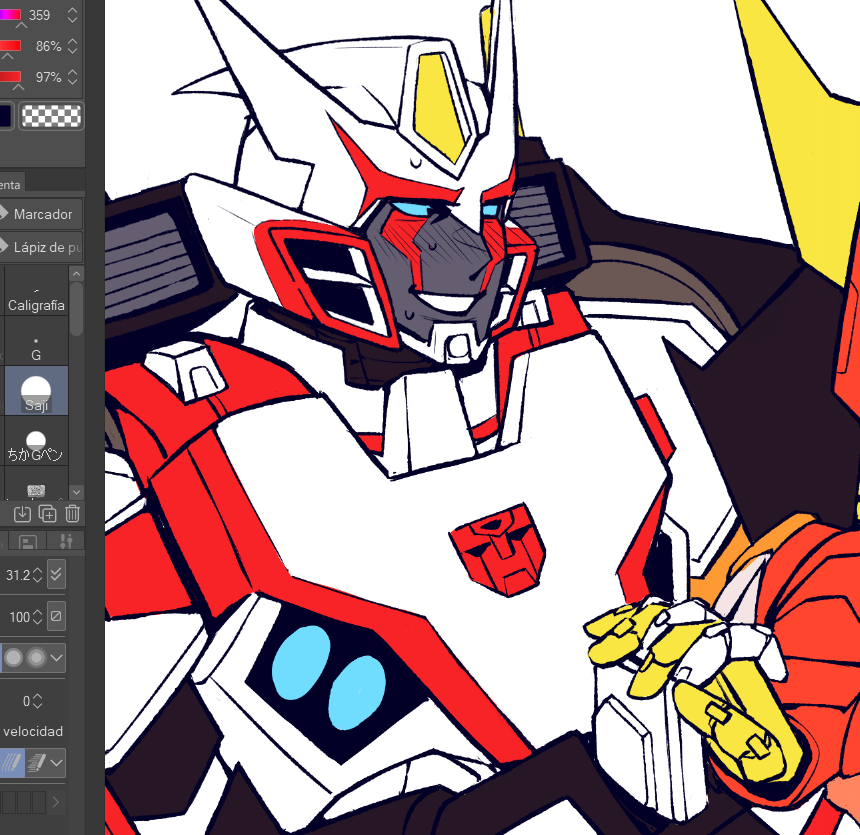860x835 pixels.
Task: Expand the stabilization mode dropdown
Action: pos(57,762)
